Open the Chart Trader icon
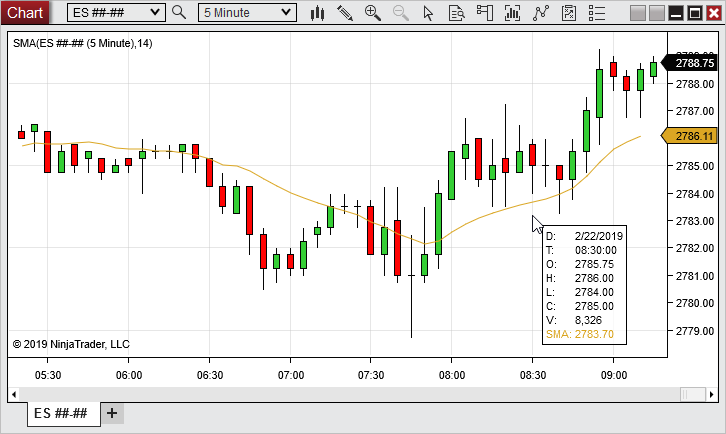 (x=485, y=13)
